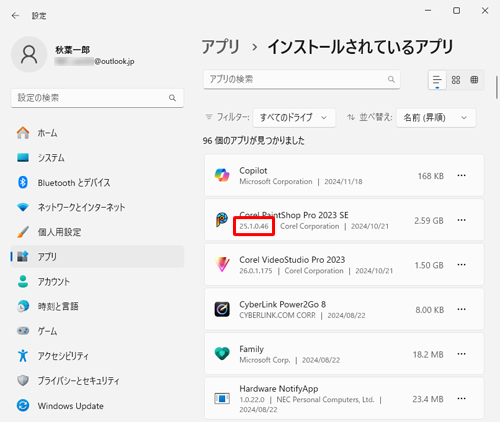Open more options for CyberLink Power2Go 8

pyautogui.click(x=461, y=310)
